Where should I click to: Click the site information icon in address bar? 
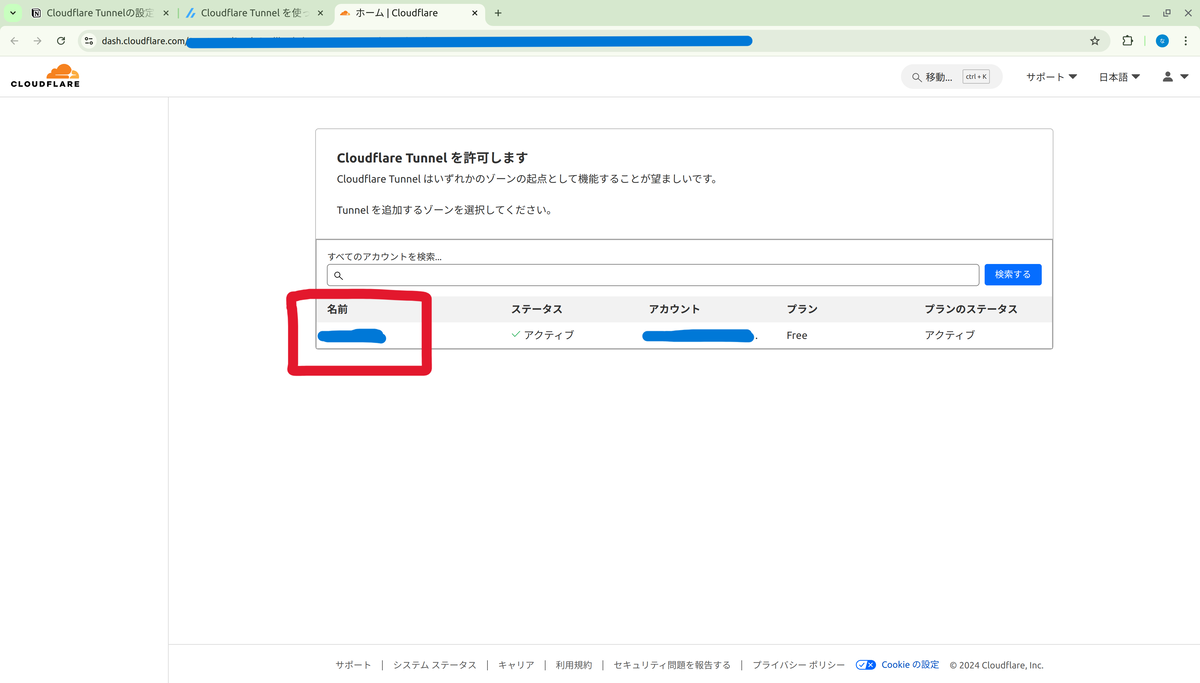tap(88, 41)
